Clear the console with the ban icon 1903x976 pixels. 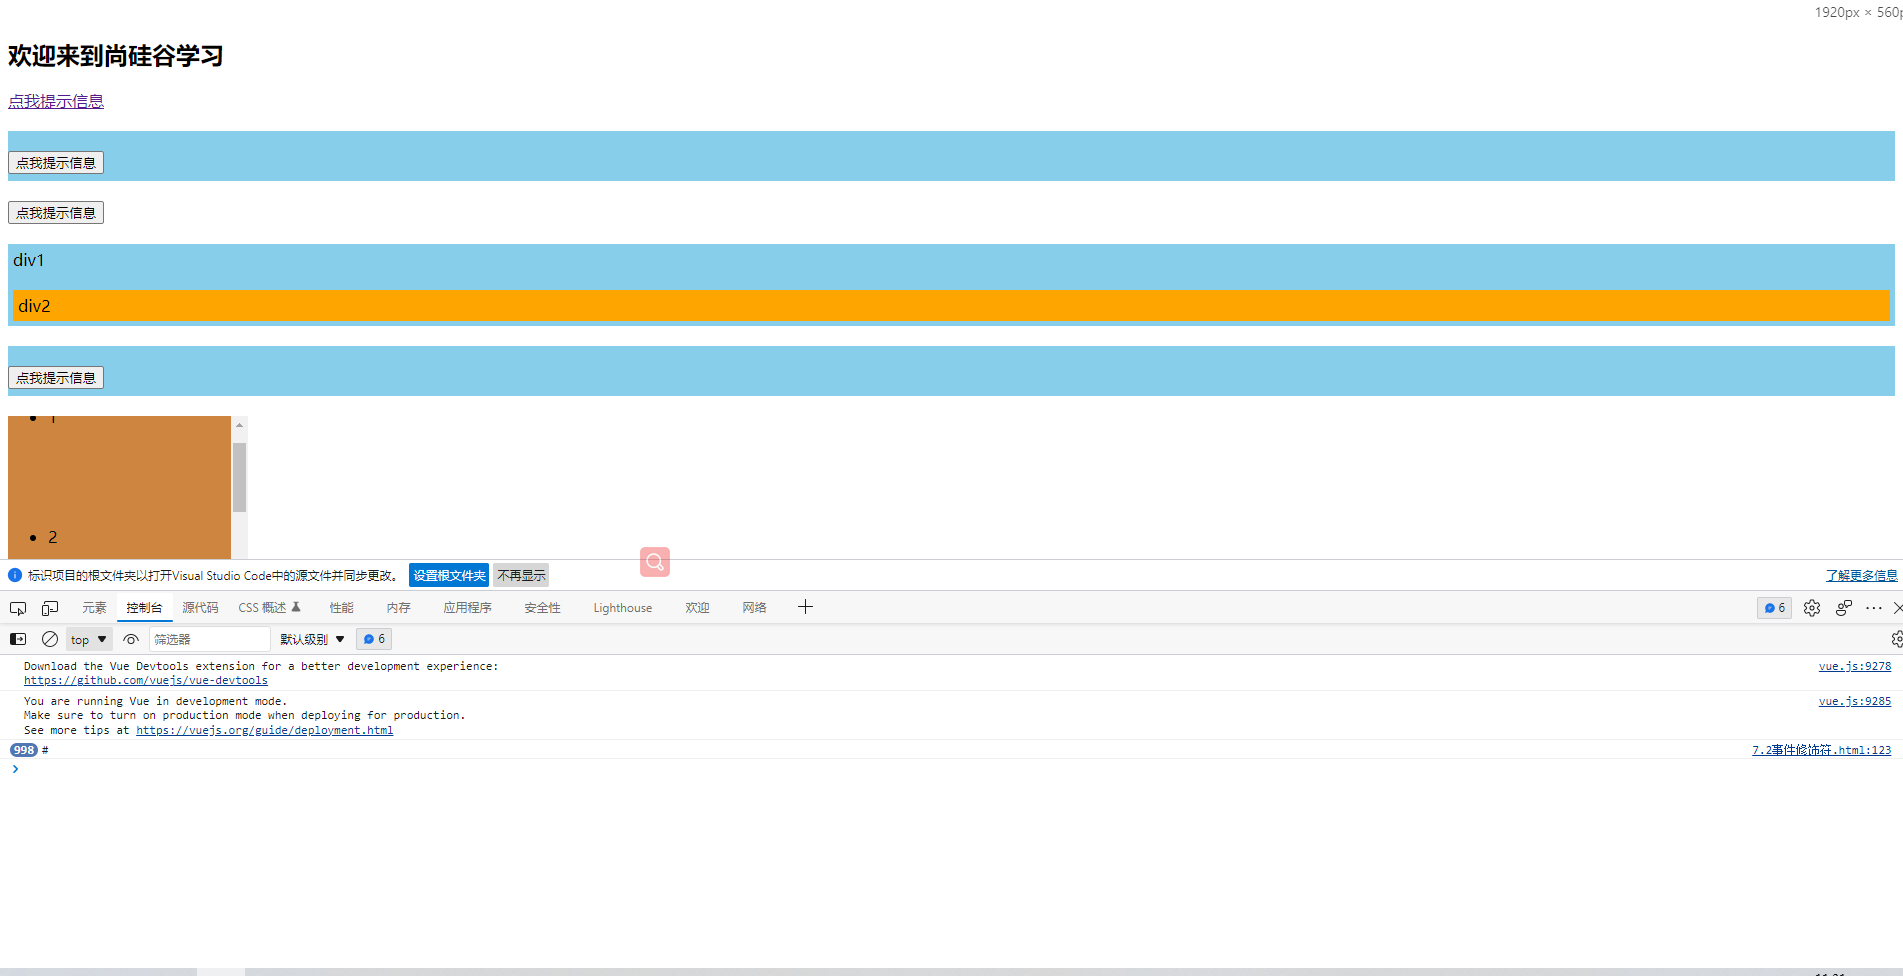click(50, 639)
